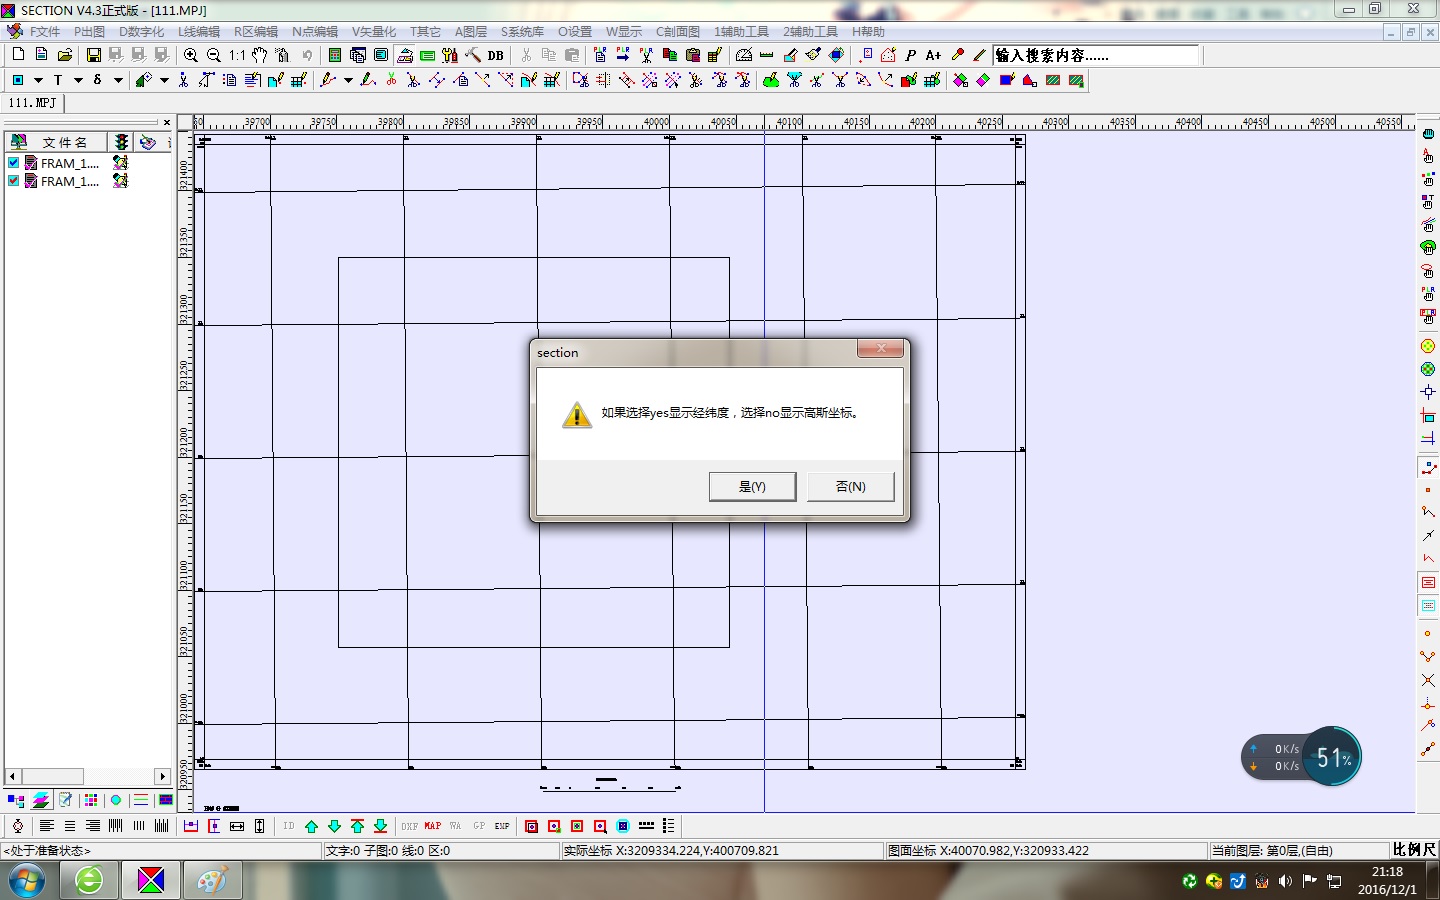Image resolution: width=1440 pixels, height=900 pixels.
Task: Open dropdown arrow next to green polygon edit tool
Action: point(164,80)
